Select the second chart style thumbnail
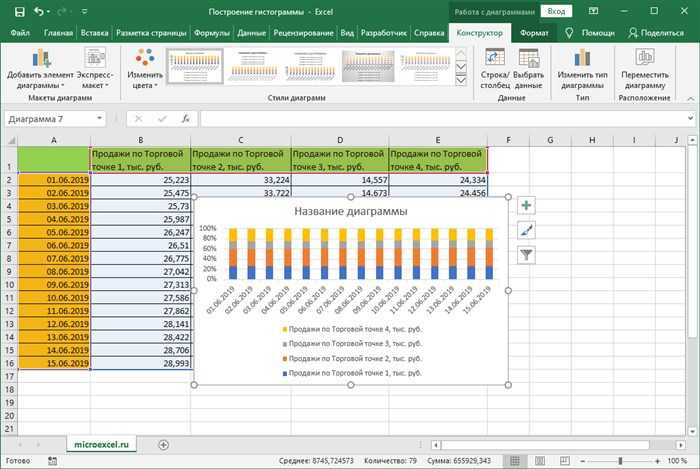This screenshot has width=700, height=469. pyautogui.click(x=253, y=66)
